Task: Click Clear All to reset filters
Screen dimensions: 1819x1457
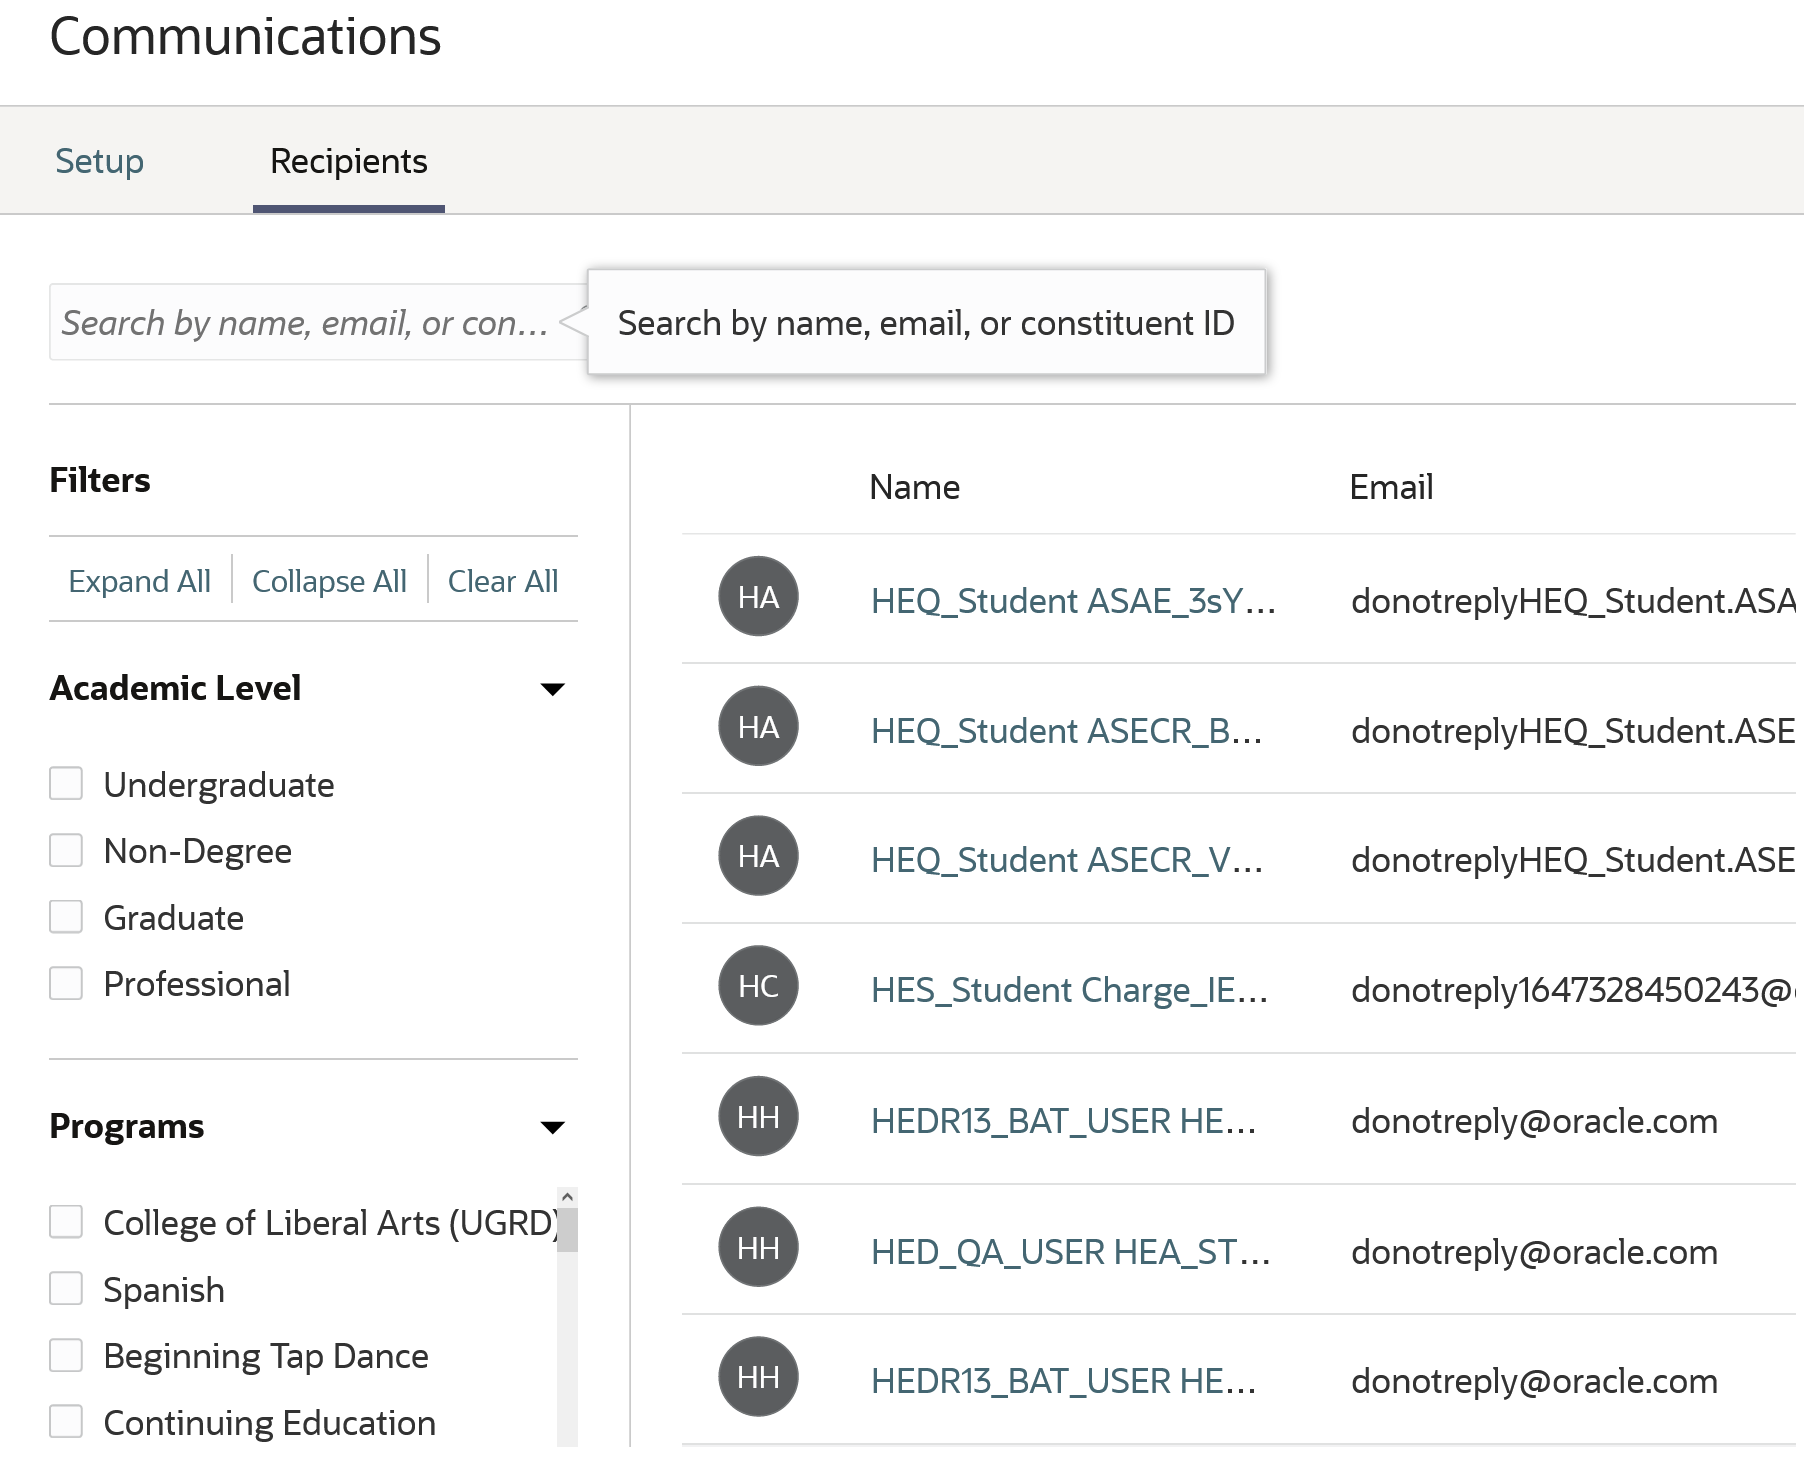Action: [502, 581]
